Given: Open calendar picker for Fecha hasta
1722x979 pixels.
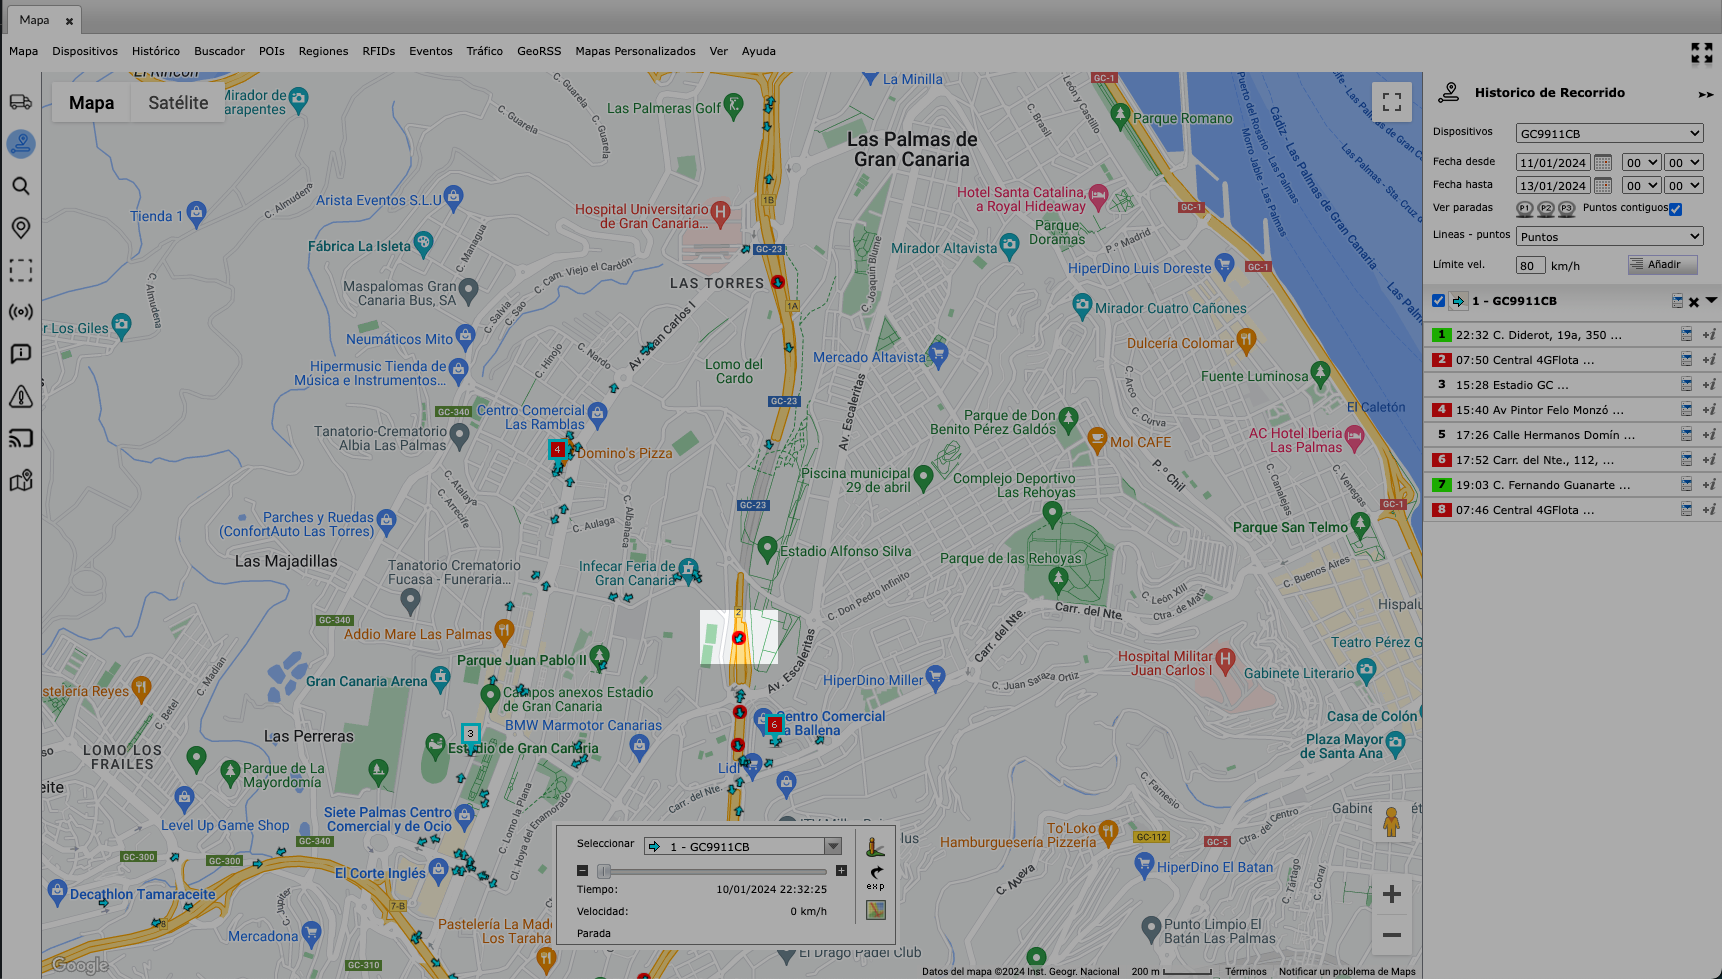Looking at the screenshot, I should tap(1603, 185).
